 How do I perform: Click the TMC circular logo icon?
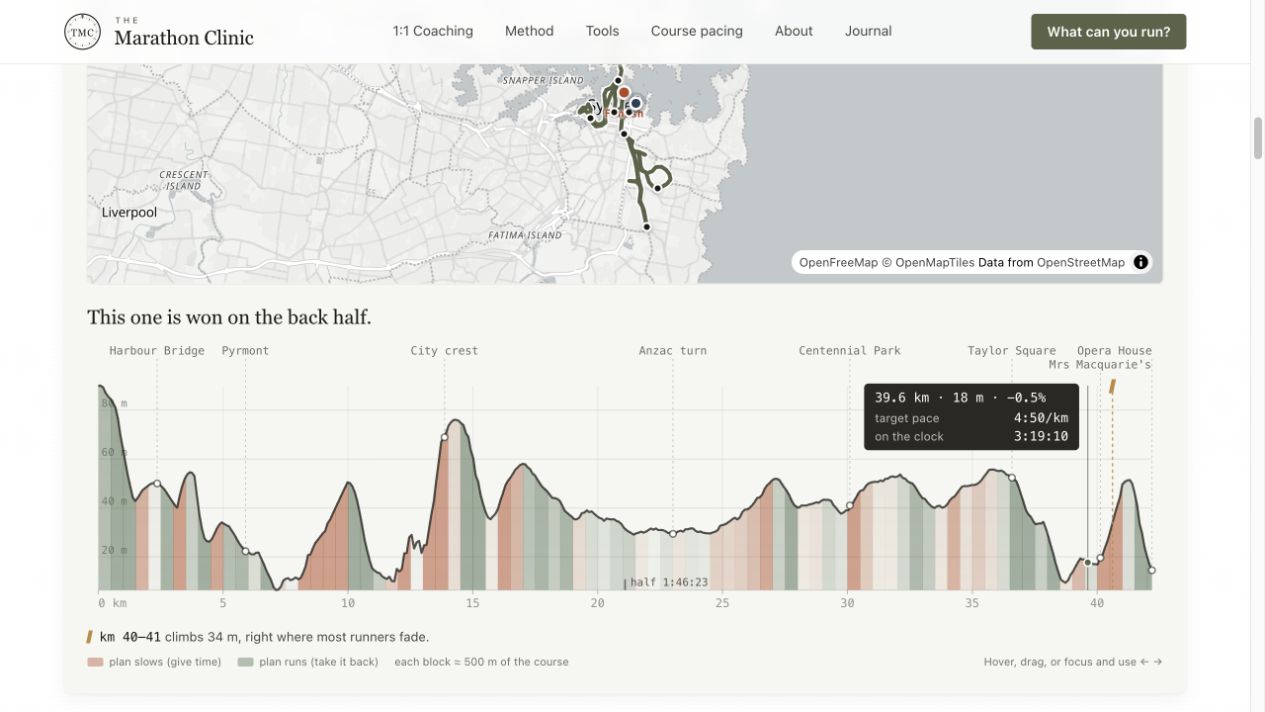[82, 31]
